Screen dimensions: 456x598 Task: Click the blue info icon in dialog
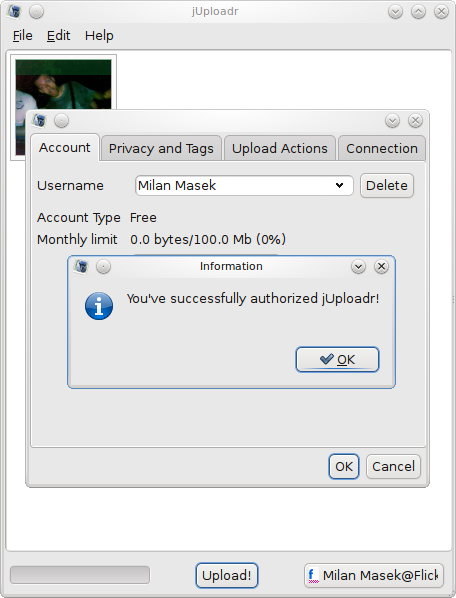[99, 306]
